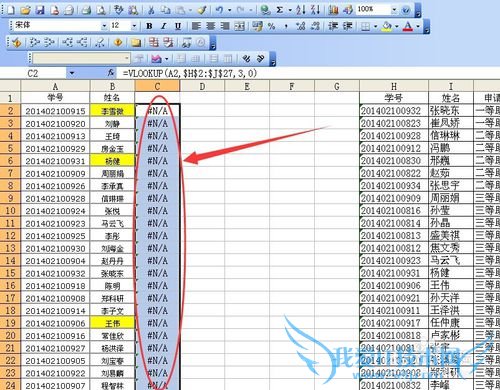Open the fill color picker arrow
Screen dimensions: 500x390
[396, 26]
